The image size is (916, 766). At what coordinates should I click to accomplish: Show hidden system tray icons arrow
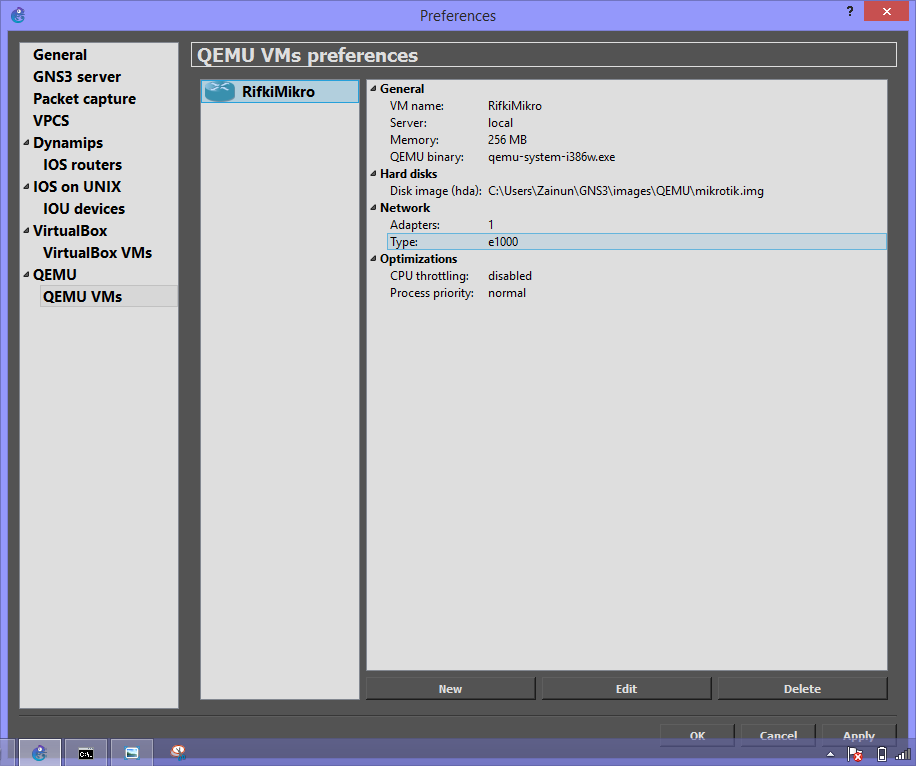coord(830,754)
